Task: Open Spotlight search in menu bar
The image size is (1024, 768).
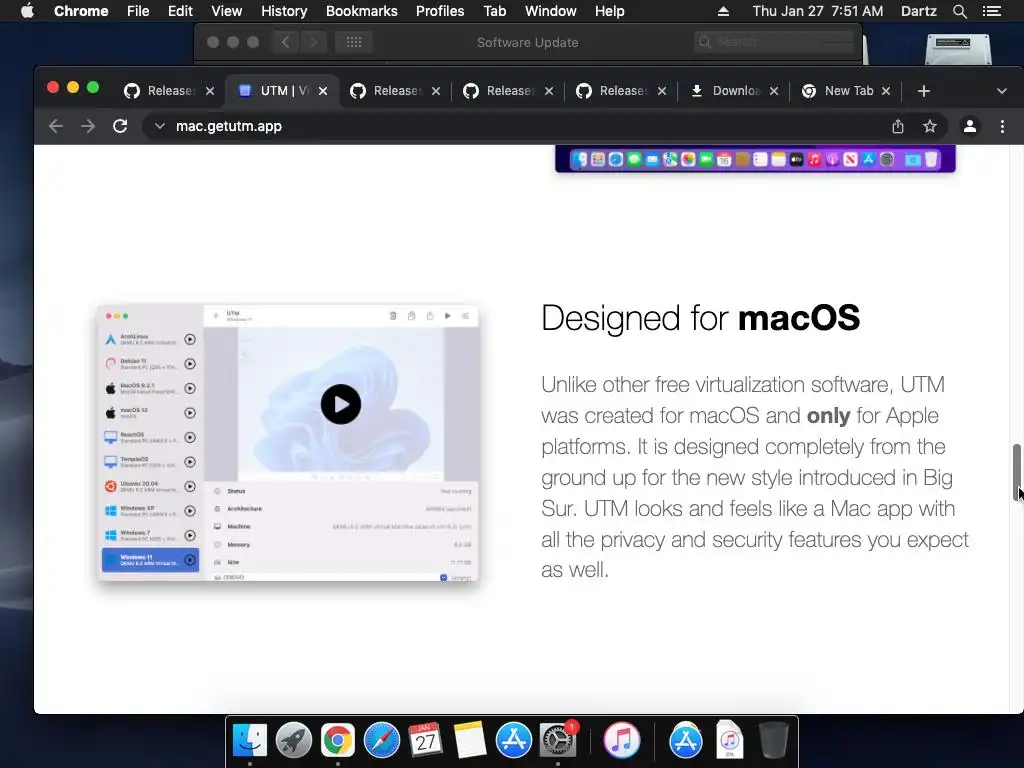Action: click(x=959, y=11)
